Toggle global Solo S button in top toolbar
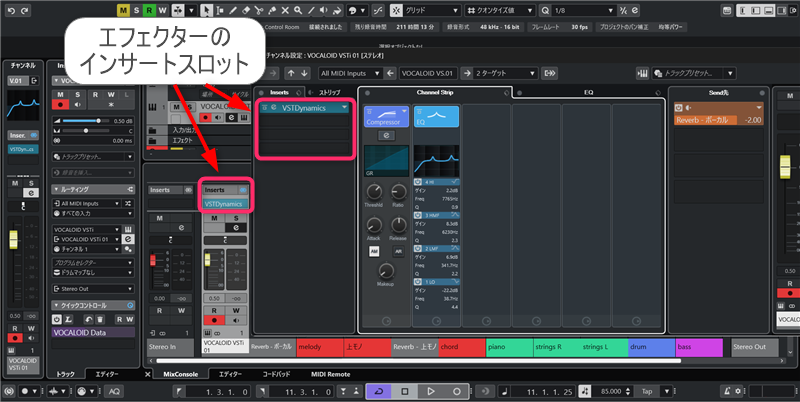 pos(136,10)
